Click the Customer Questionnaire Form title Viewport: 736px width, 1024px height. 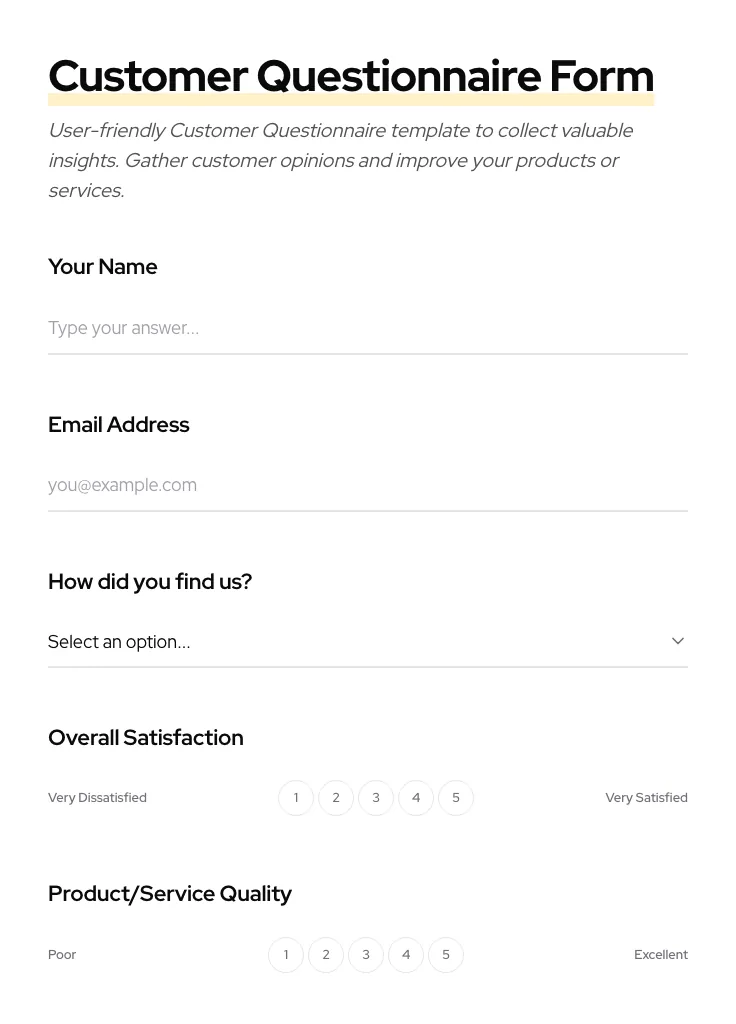(x=351, y=75)
